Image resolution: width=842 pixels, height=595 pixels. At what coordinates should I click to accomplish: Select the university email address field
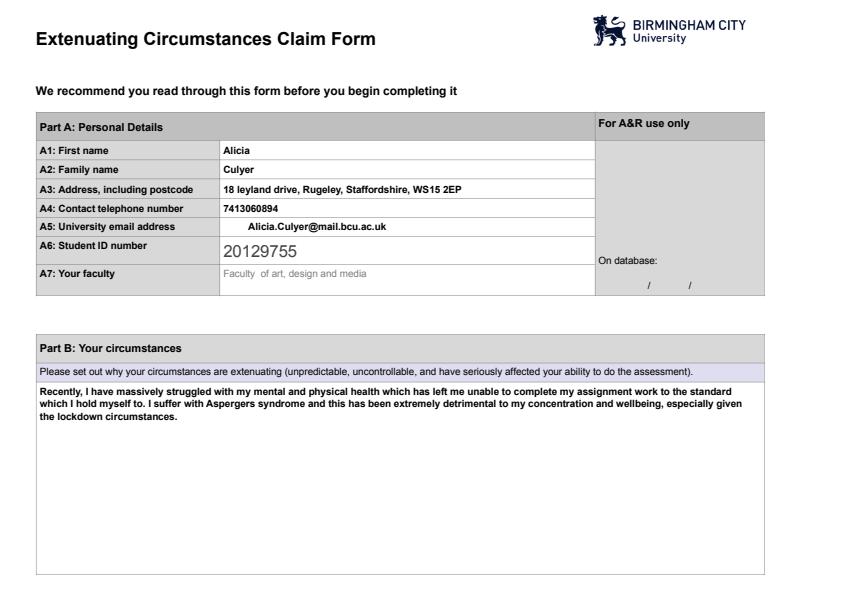click(x=407, y=227)
